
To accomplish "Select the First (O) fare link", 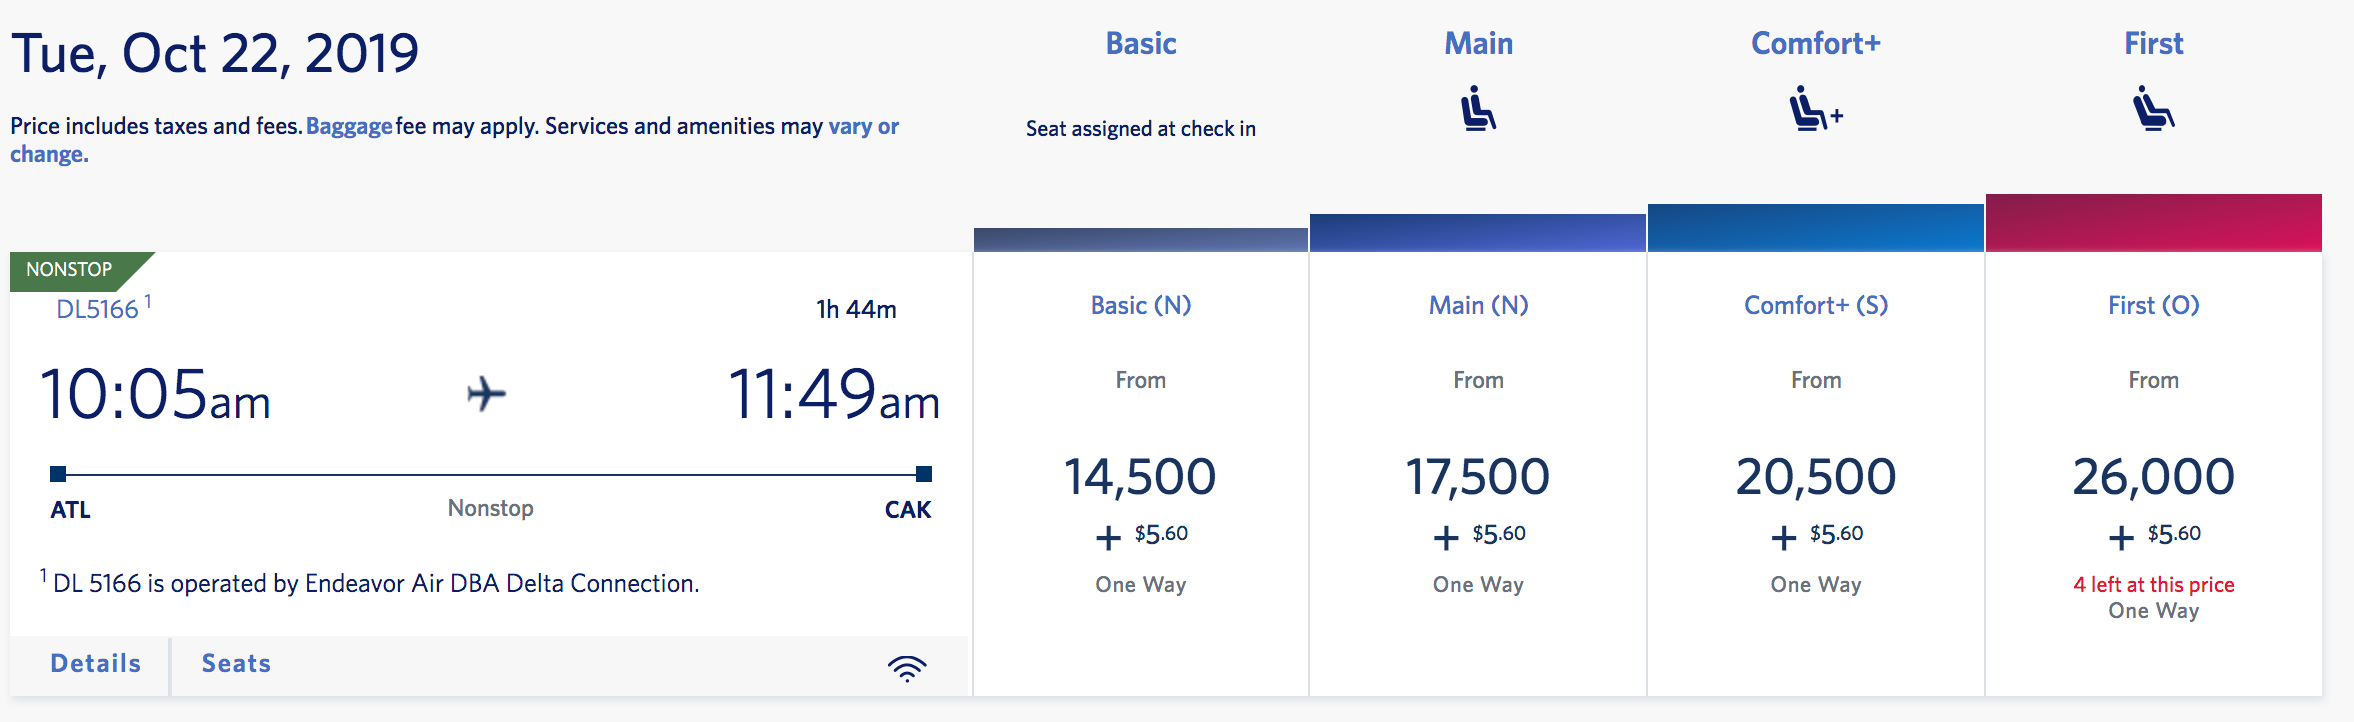I will click(2153, 306).
